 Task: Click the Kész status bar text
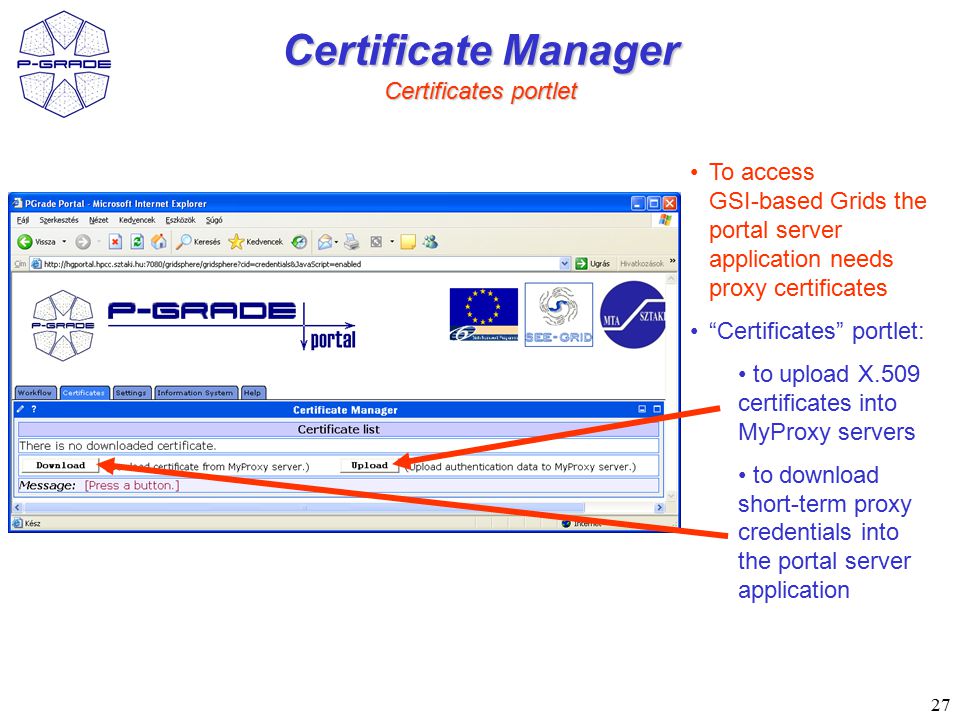[x=32, y=523]
